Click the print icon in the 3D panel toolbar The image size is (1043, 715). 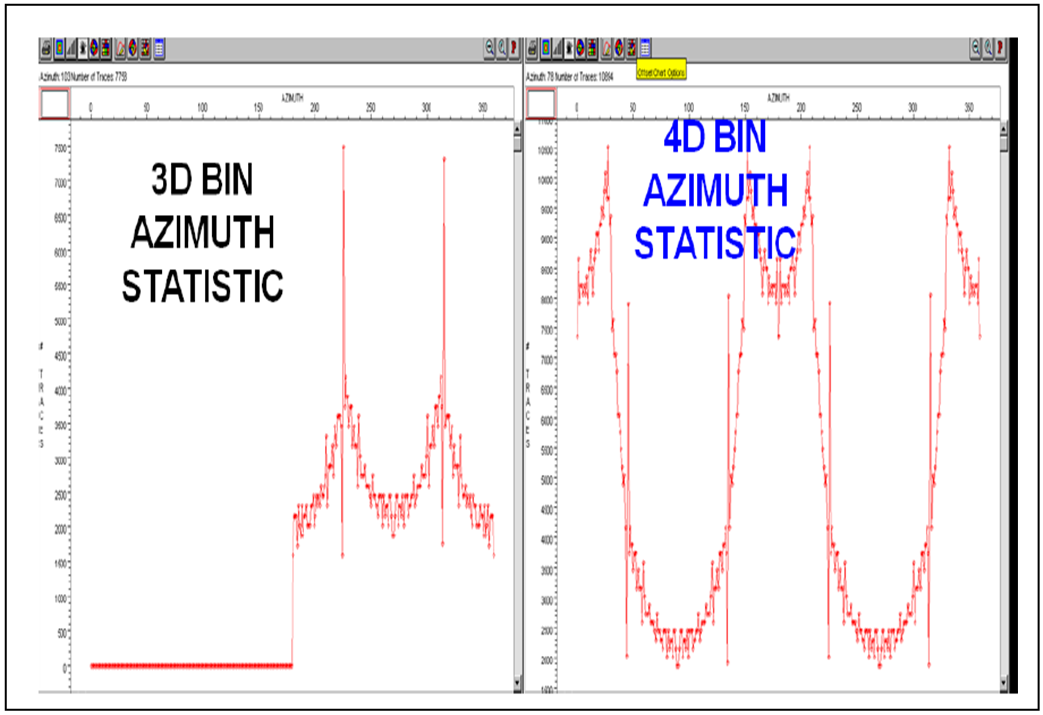coord(46,47)
